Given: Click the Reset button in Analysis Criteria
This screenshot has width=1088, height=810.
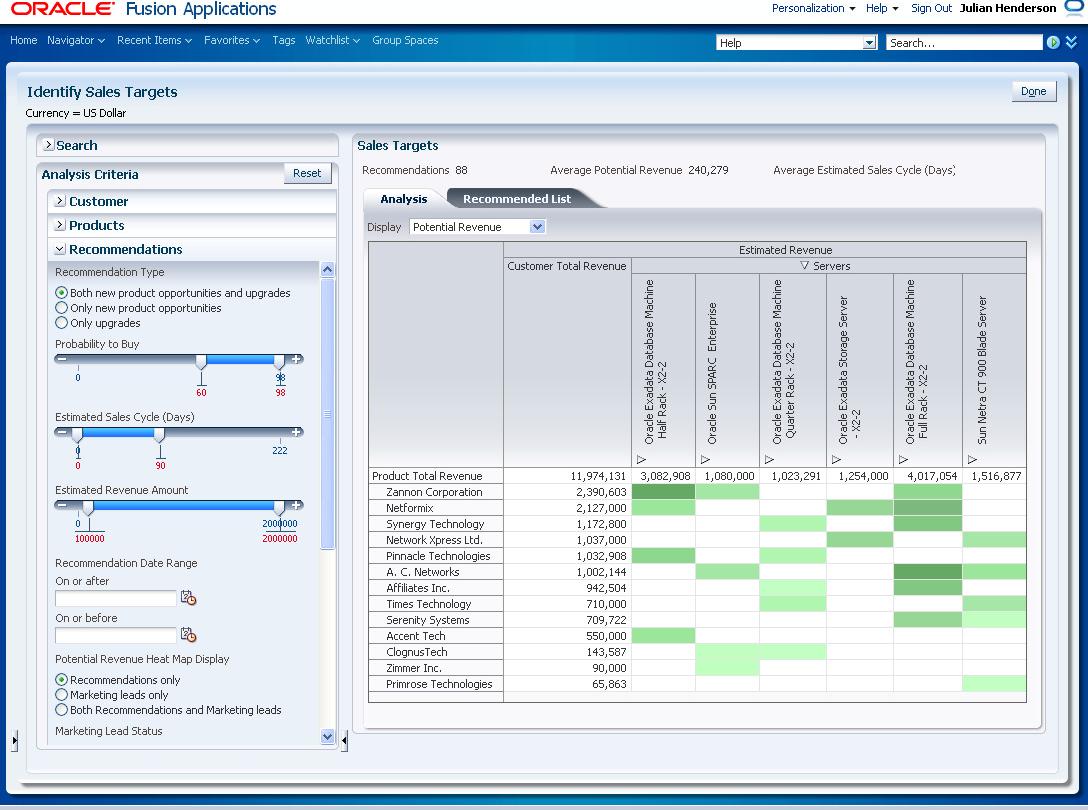Looking at the screenshot, I should [x=307, y=173].
